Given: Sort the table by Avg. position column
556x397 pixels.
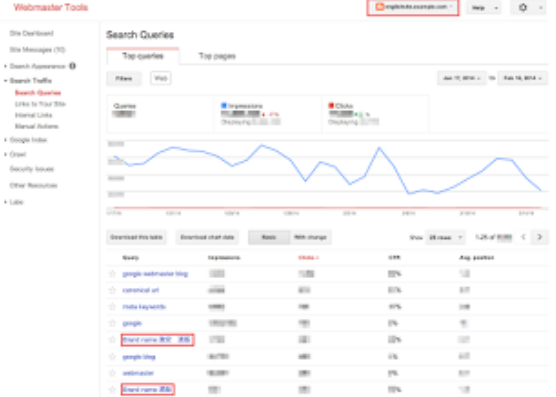Looking at the screenshot, I should pyautogui.click(x=476, y=257).
